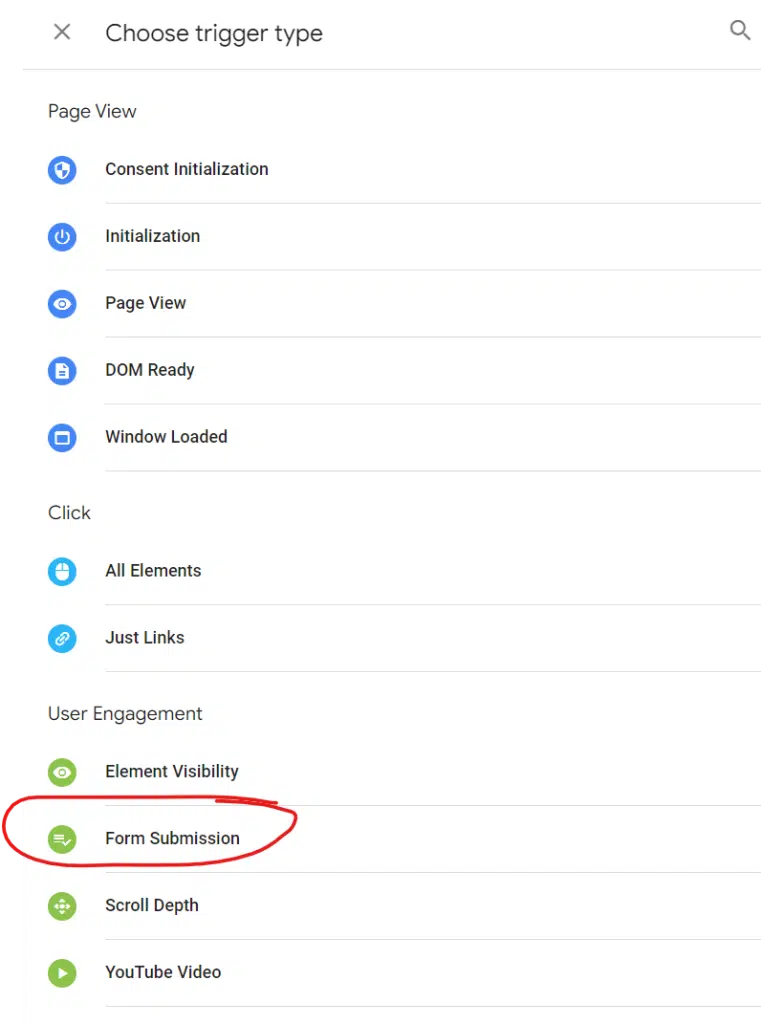This screenshot has height=1024, width=761.
Task: Click the Page View eye icon
Action: coord(62,304)
